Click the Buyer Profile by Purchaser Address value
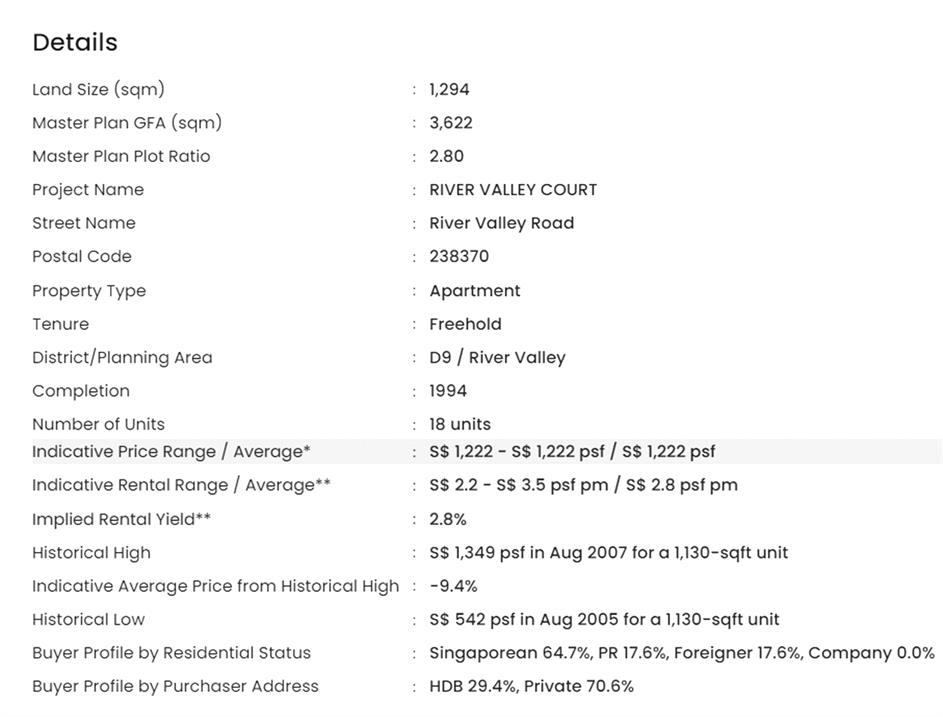Viewport: 943px width, 717px height. (531, 686)
